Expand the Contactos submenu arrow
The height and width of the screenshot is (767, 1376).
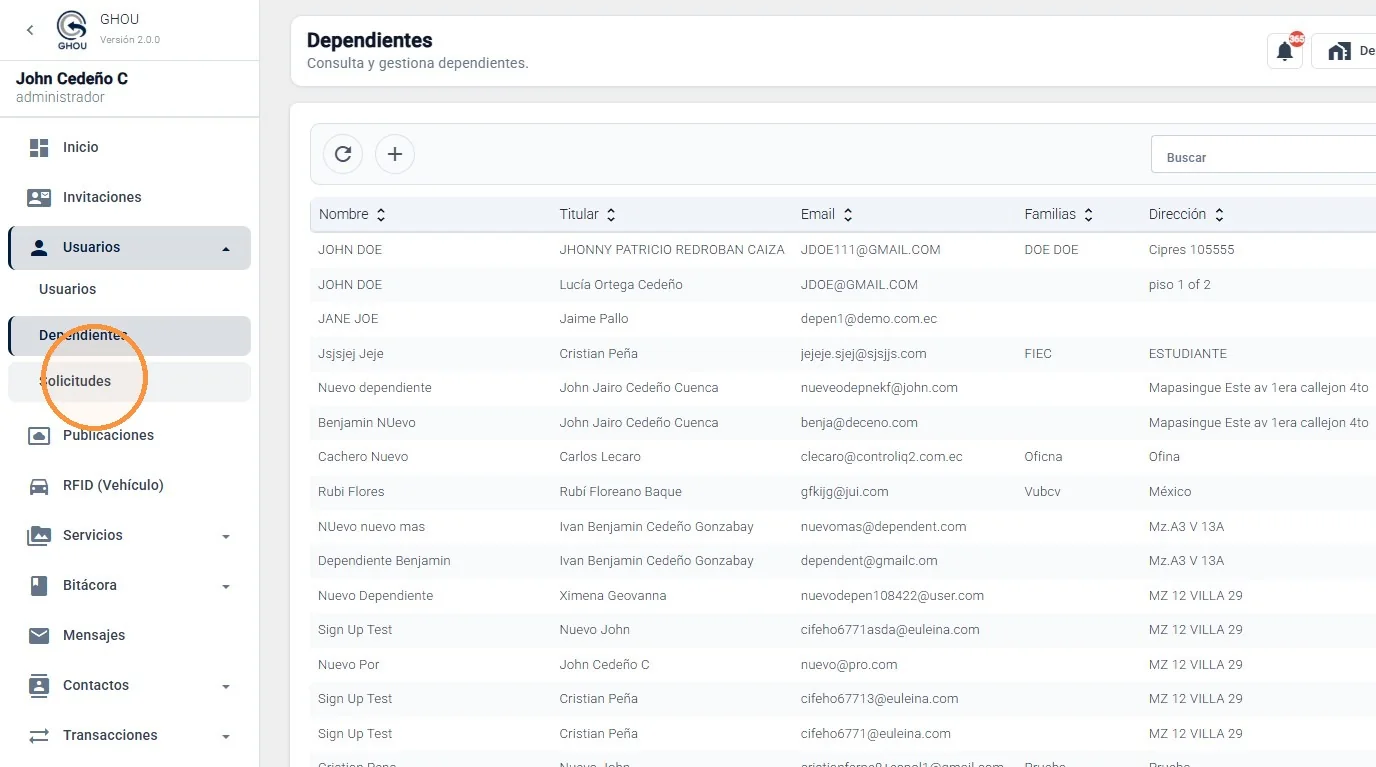(x=226, y=687)
